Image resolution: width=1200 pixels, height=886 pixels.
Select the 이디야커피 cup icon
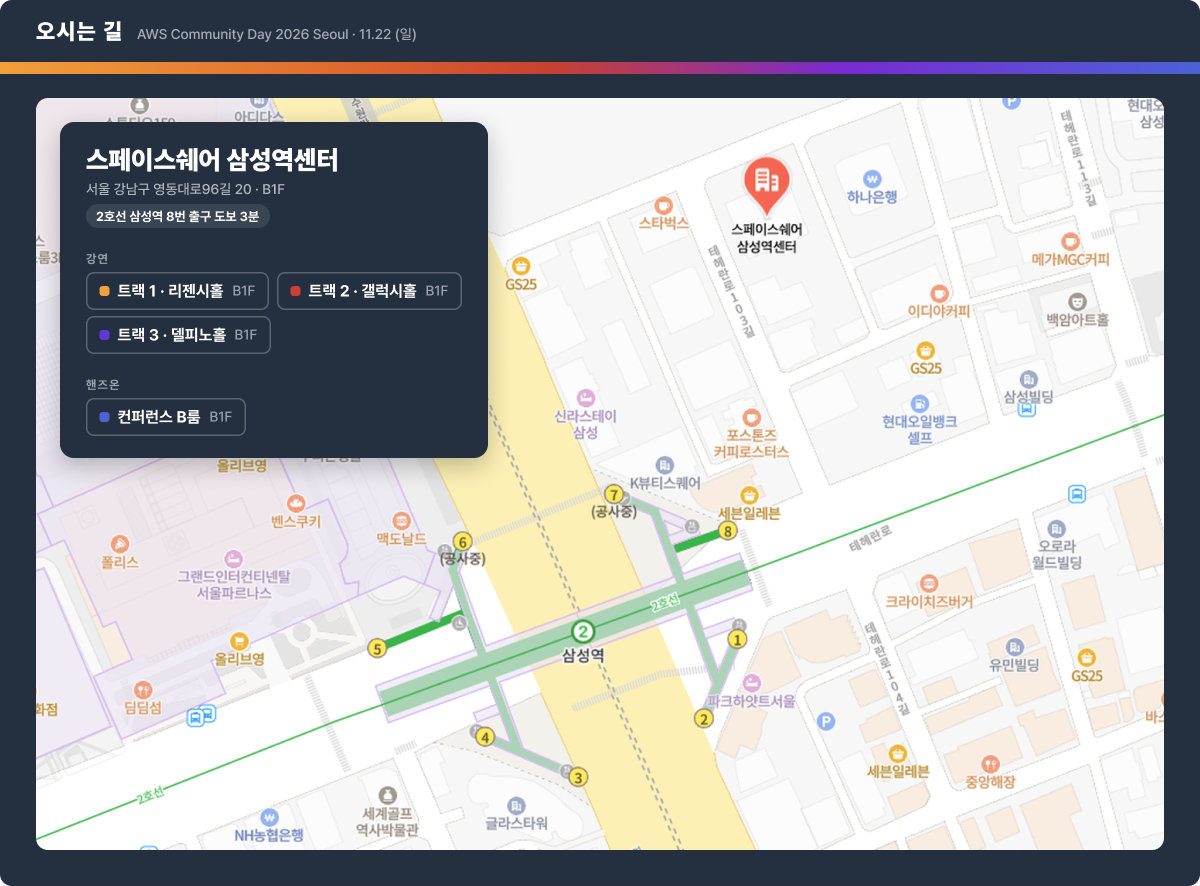coord(938,292)
